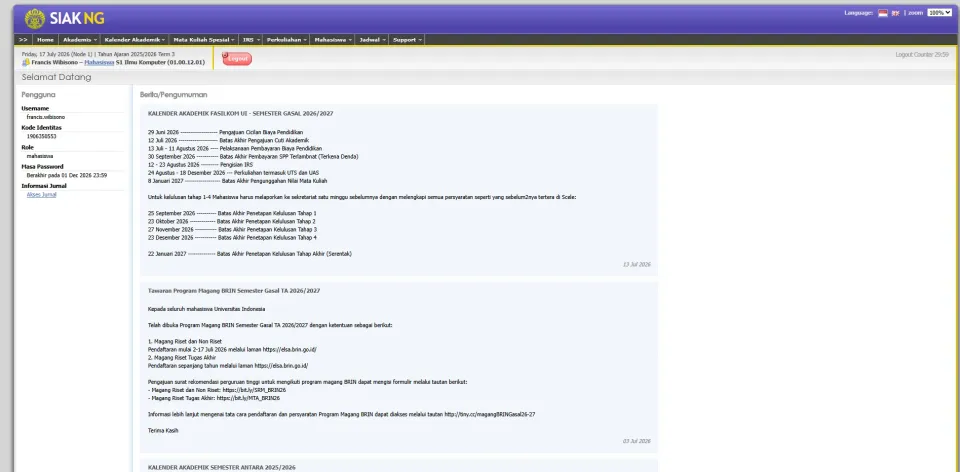Expand the Kalender Akademik menu

[x=134, y=40]
